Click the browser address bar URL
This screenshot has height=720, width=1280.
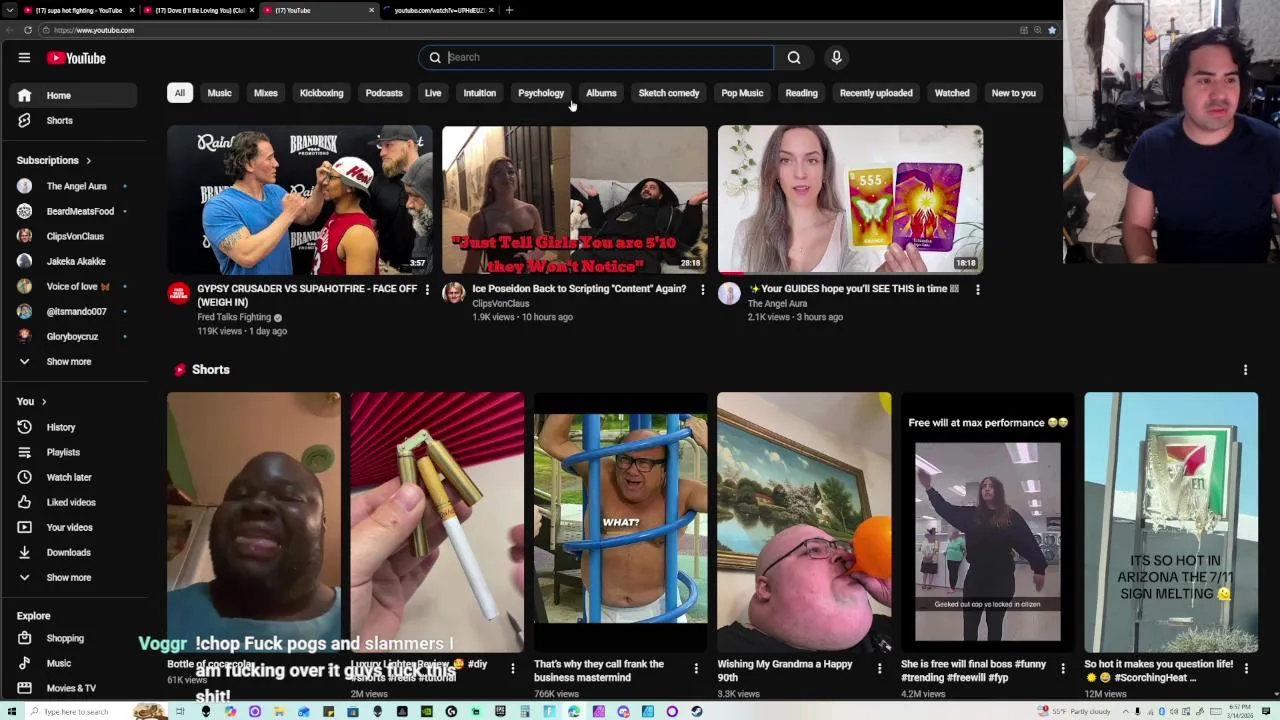click(x=94, y=30)
